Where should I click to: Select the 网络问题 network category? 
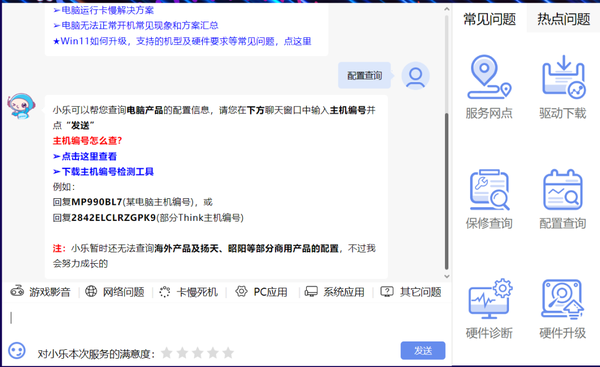click(x=114, y=292)
